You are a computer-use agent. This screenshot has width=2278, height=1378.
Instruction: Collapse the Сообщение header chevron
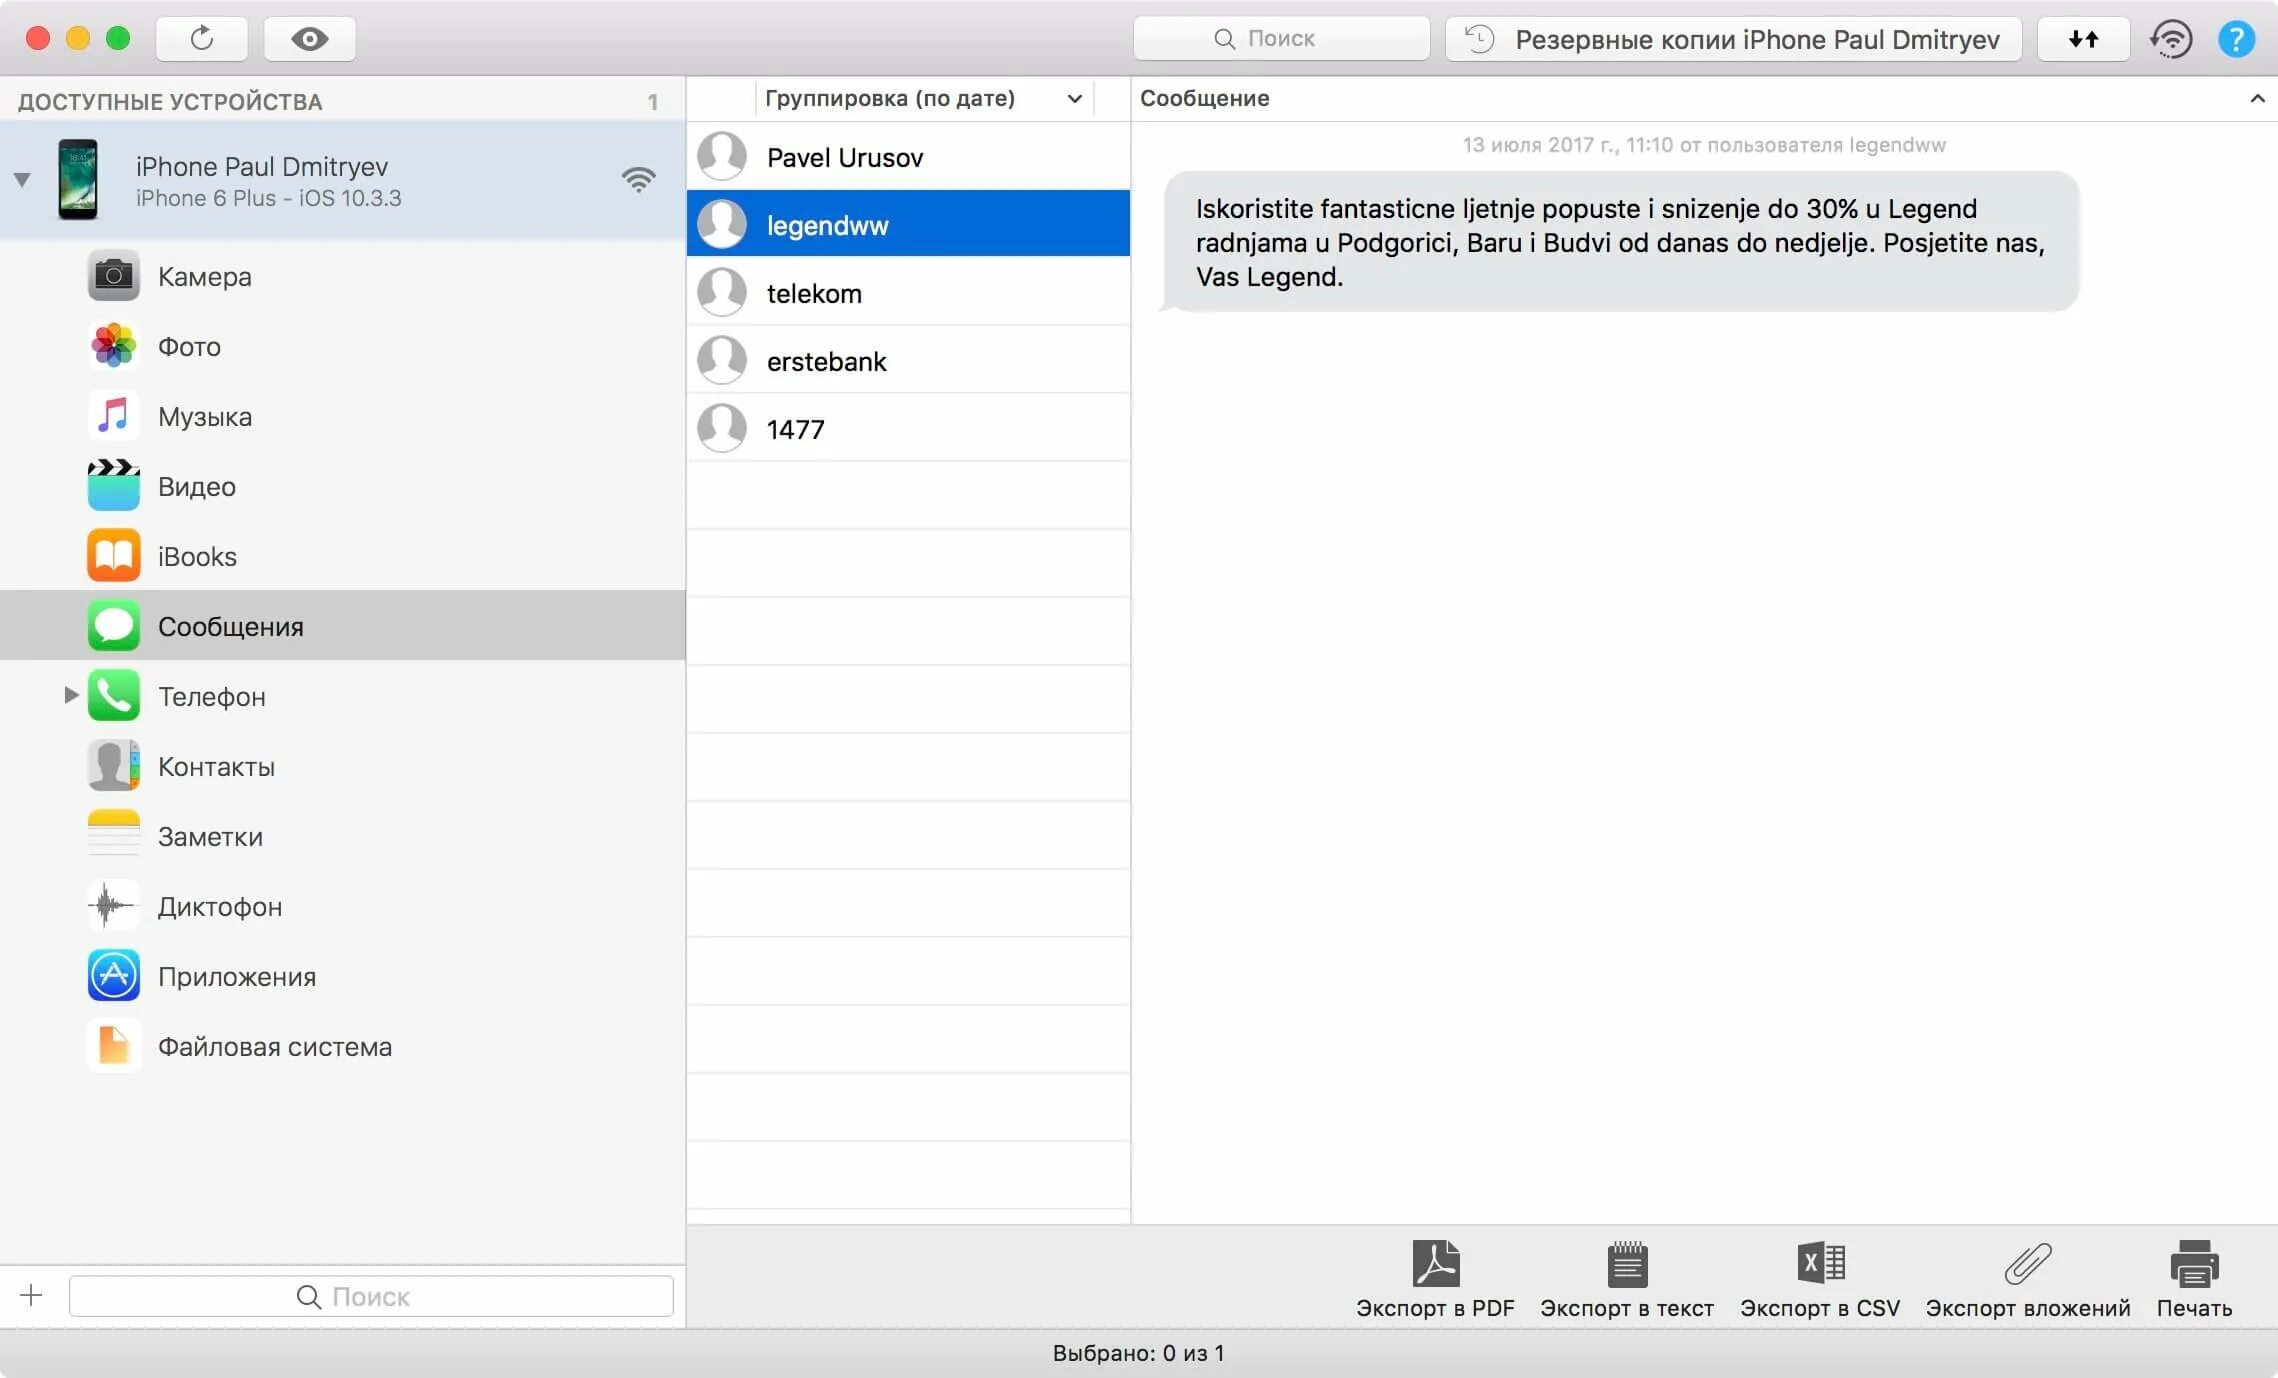pyautogui.click(x=2257, y=98)
